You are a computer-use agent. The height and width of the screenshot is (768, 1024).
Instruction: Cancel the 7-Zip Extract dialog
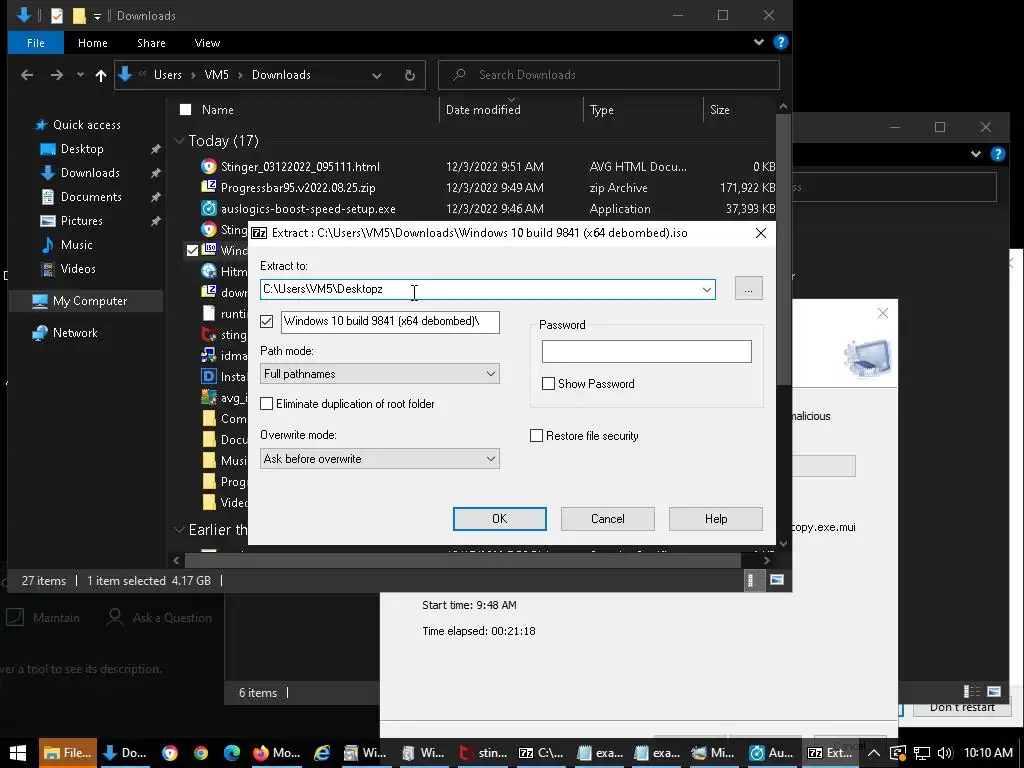click(607, 519)
